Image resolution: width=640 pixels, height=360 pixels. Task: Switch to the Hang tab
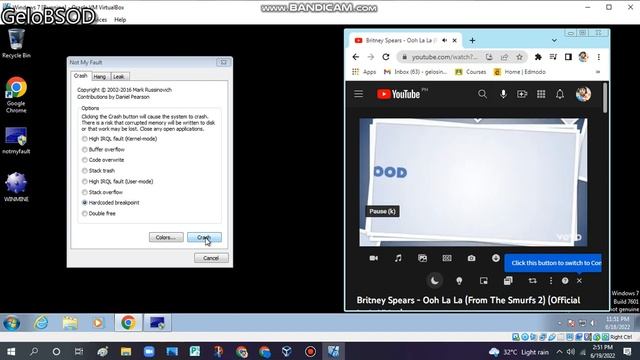click(100, 77)
